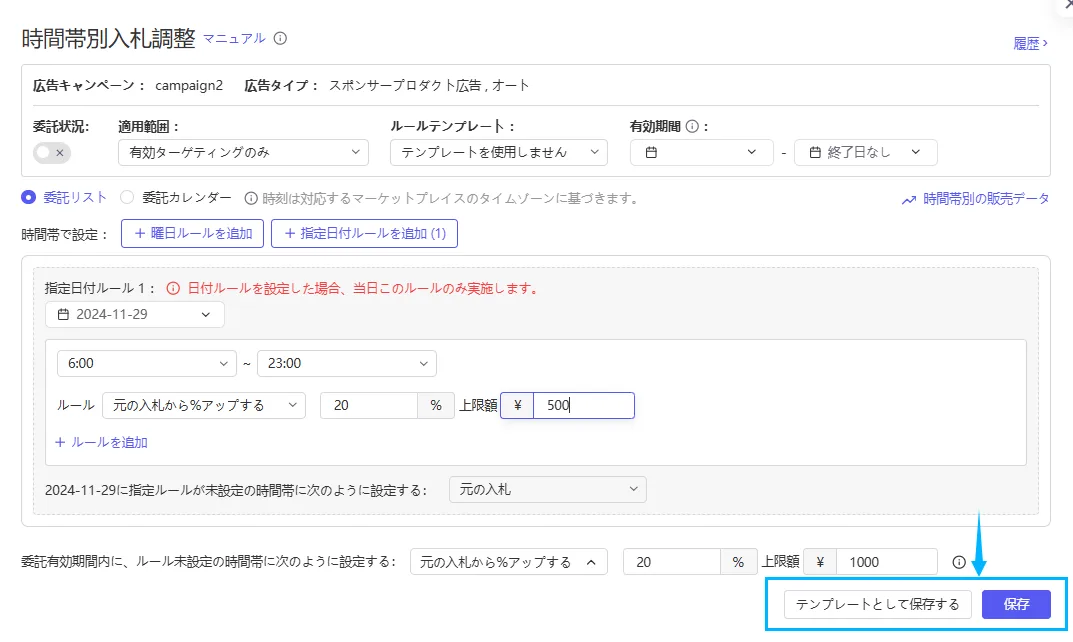Click the info icon next to マニュアル
This screenshot has height=642, width=1073.
point(280,38)
